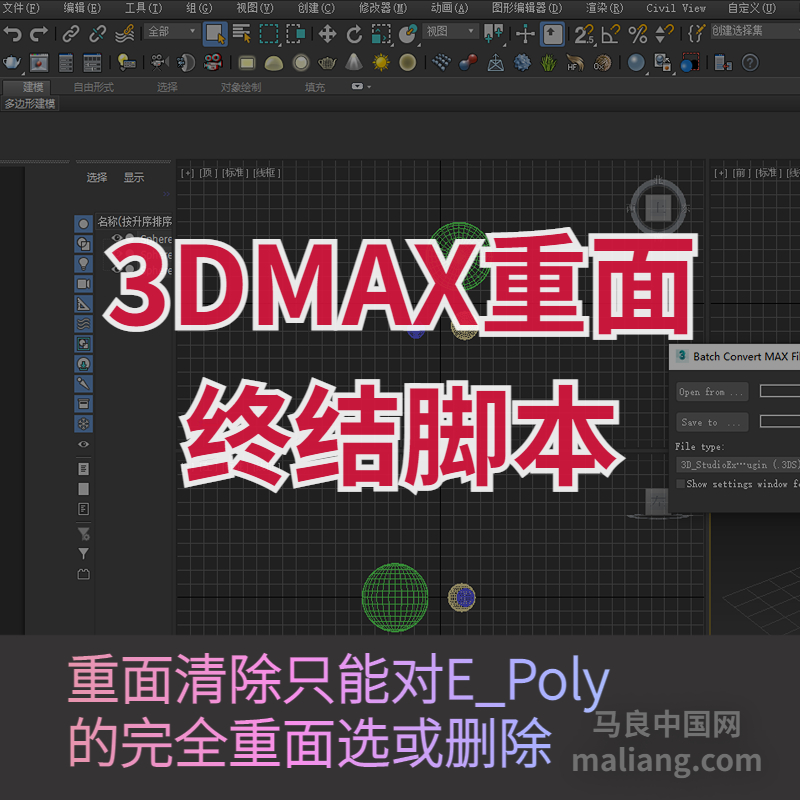This screenshot has height=800, width=800.
Task: Expand the 多边形建模 panel
Action: point(30,104)
